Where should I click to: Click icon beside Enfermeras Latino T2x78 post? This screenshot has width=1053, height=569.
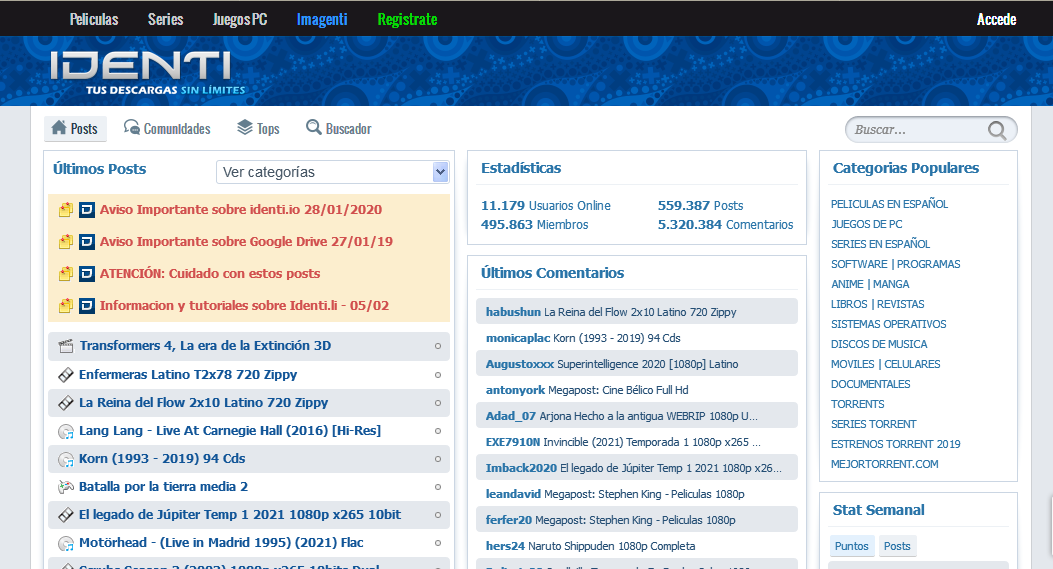click(66, 375)
